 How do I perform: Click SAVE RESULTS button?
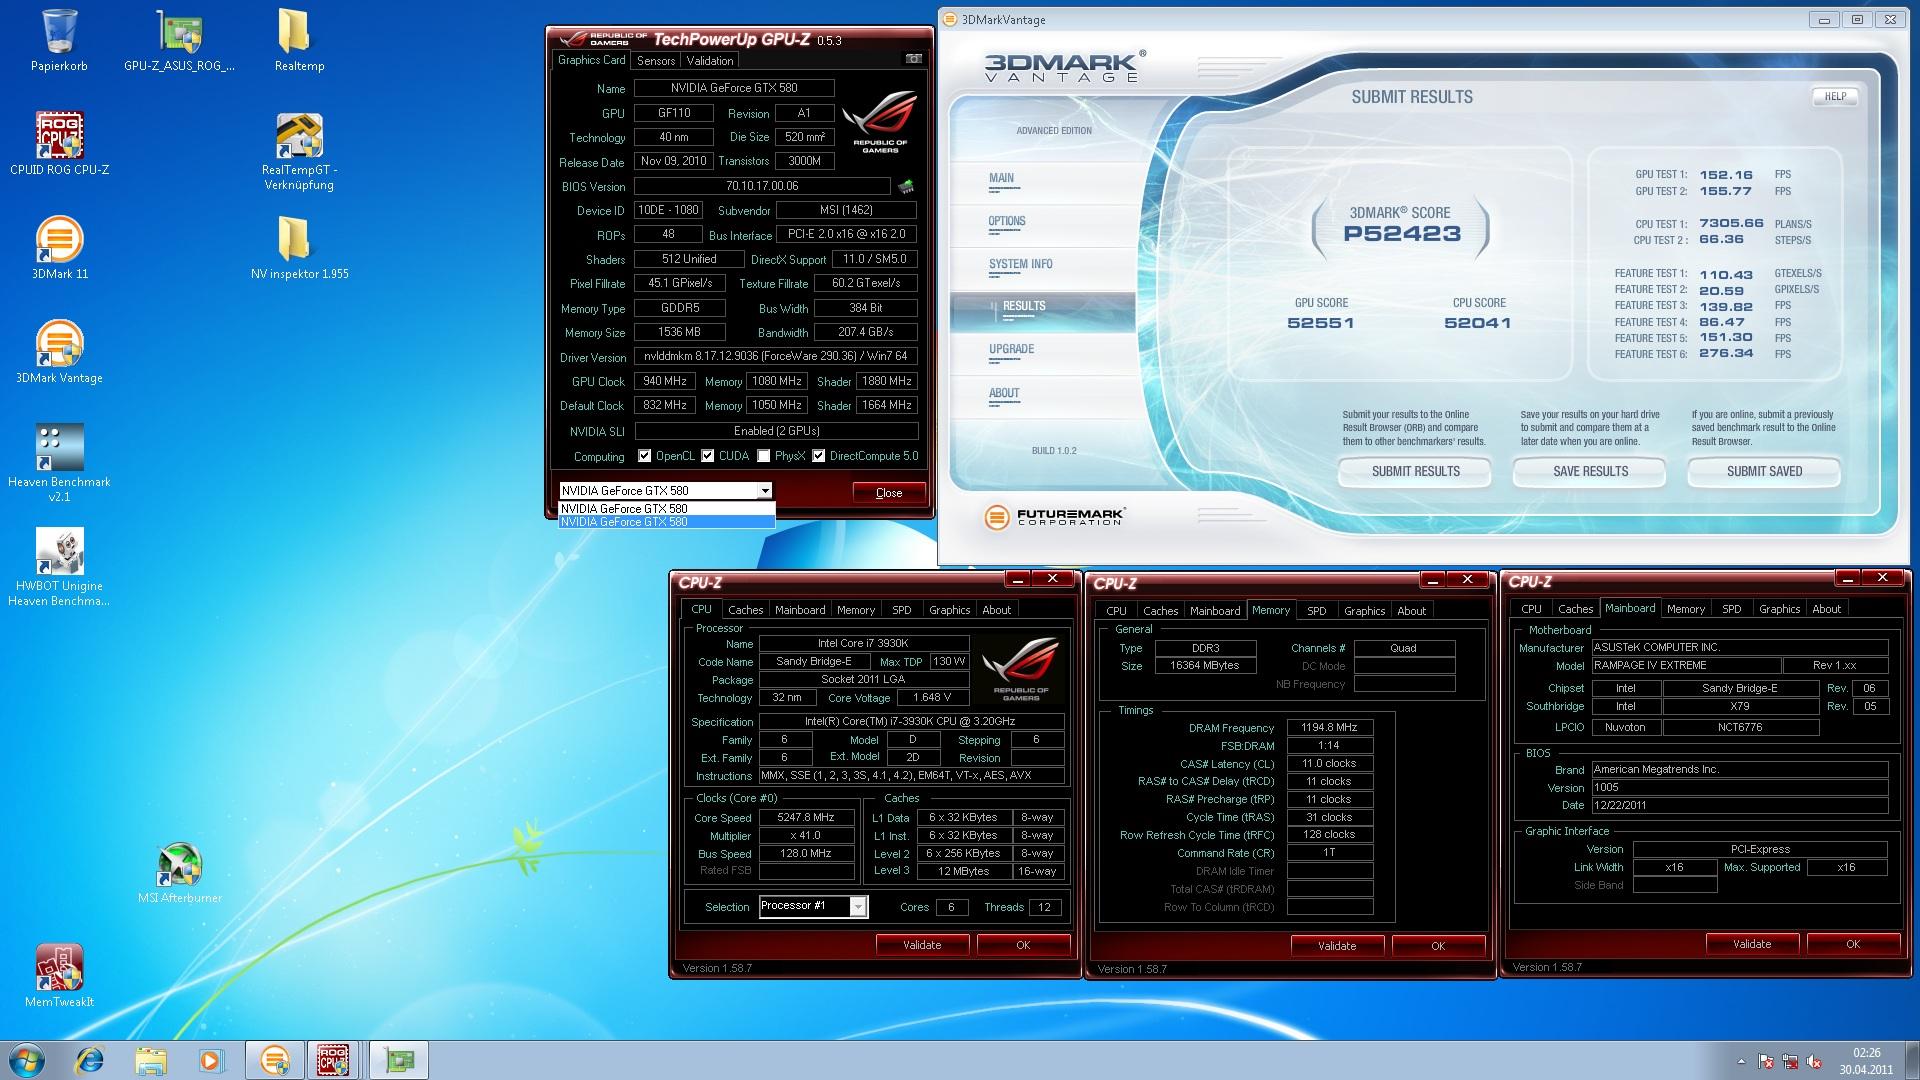(1590, 471)
